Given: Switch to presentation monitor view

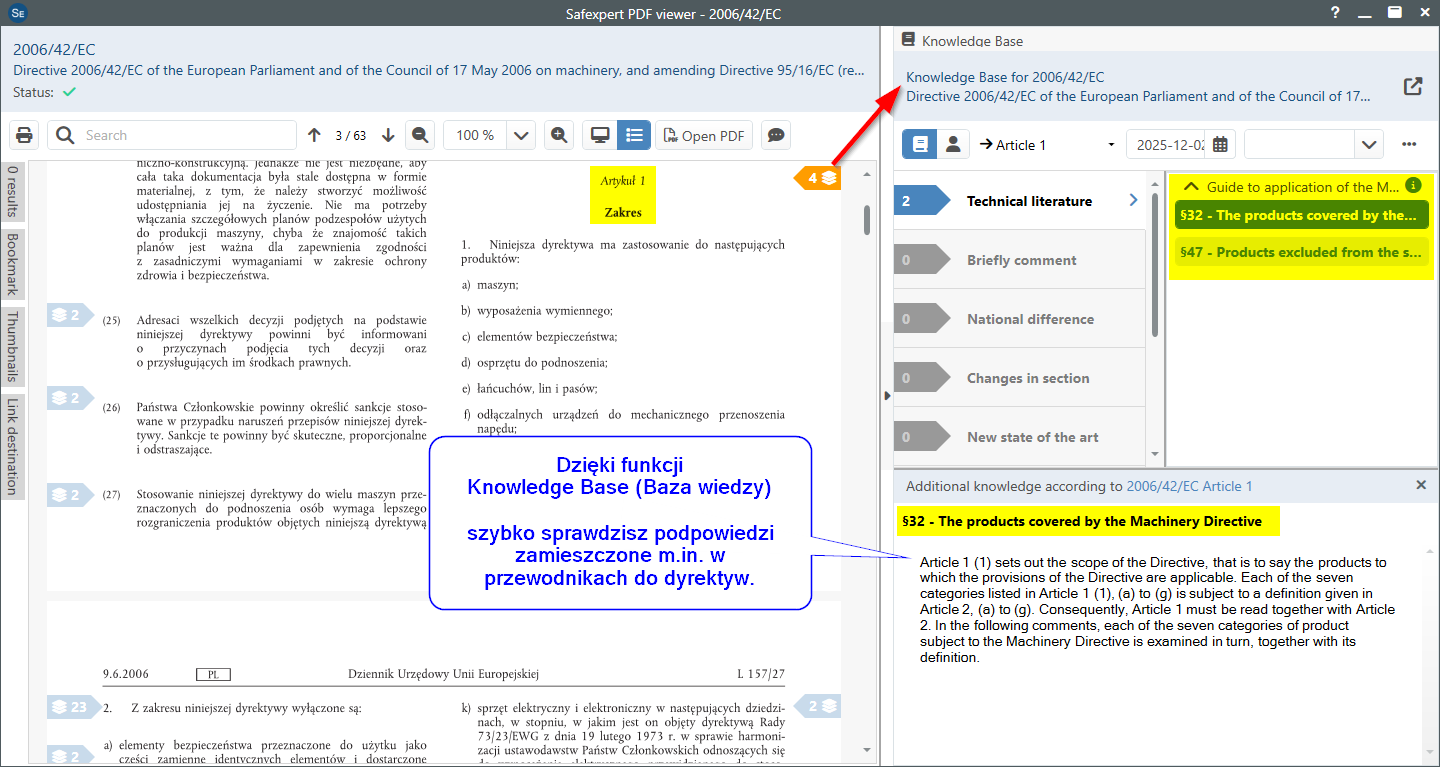Looking at the screenshot, I should click(600, 135).
